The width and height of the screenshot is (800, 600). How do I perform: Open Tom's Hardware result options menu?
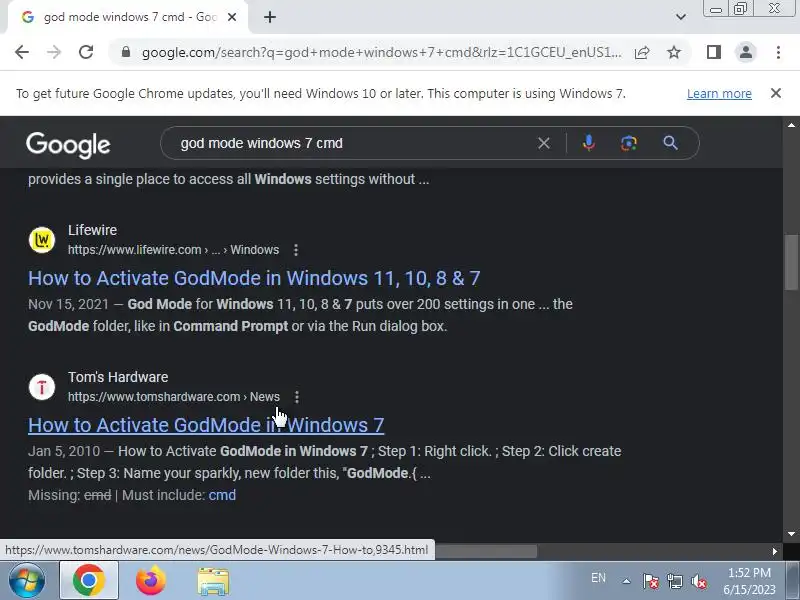pyautogui.click(x=296, y=397)
